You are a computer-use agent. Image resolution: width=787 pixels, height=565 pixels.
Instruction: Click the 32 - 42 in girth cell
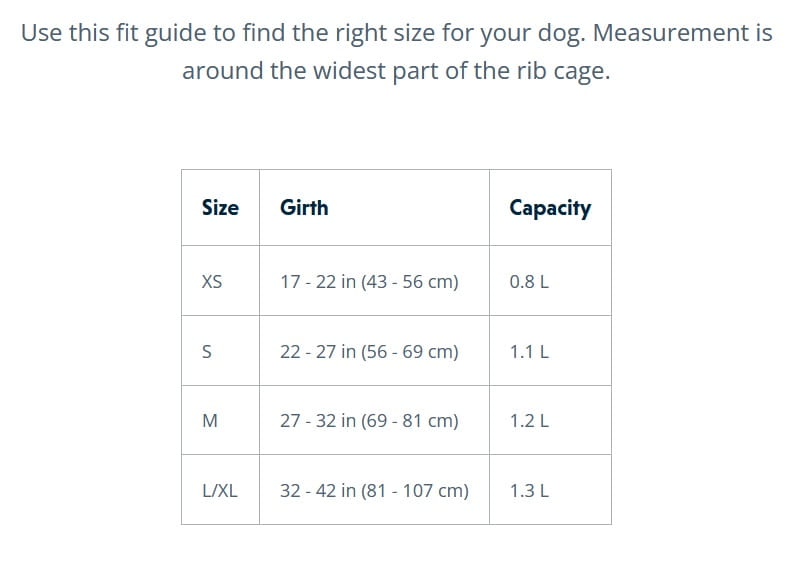(374, 491)
